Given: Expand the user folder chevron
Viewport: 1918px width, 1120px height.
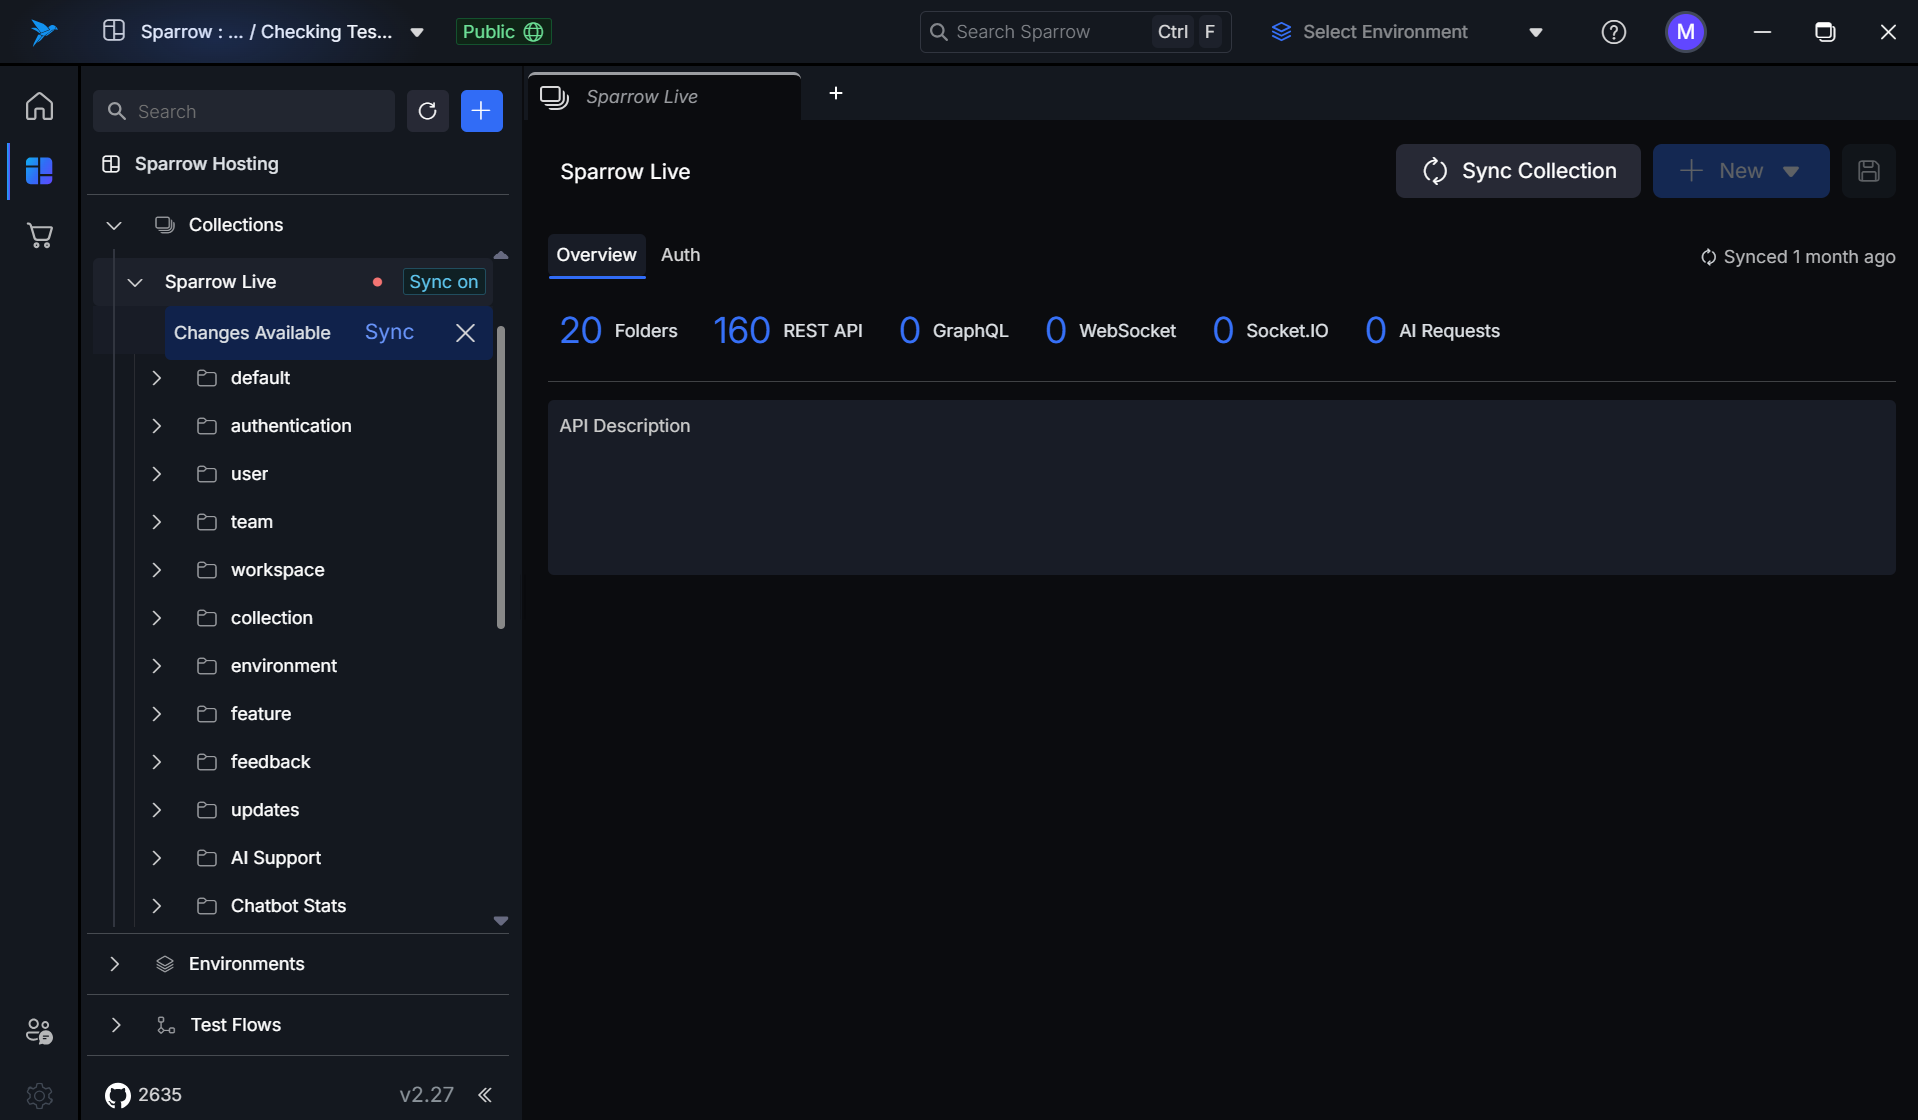Looking at the screenshot, I should tap(156, 474).
